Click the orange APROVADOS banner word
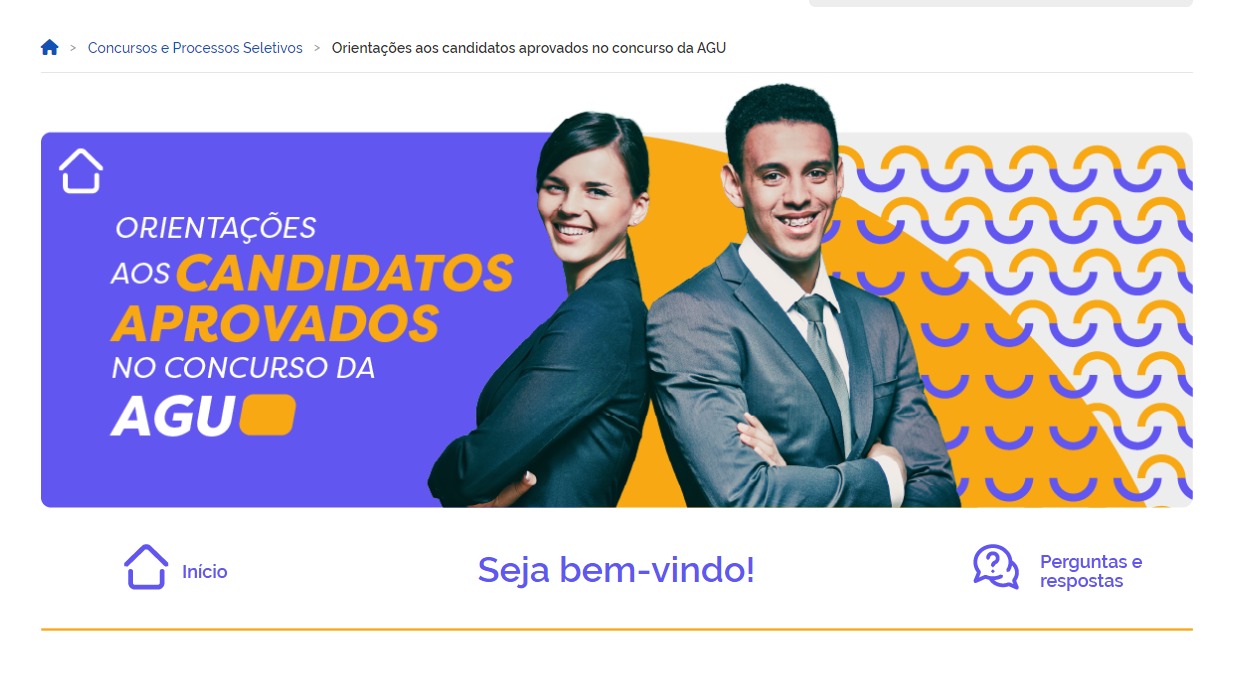 click(275, 322)
